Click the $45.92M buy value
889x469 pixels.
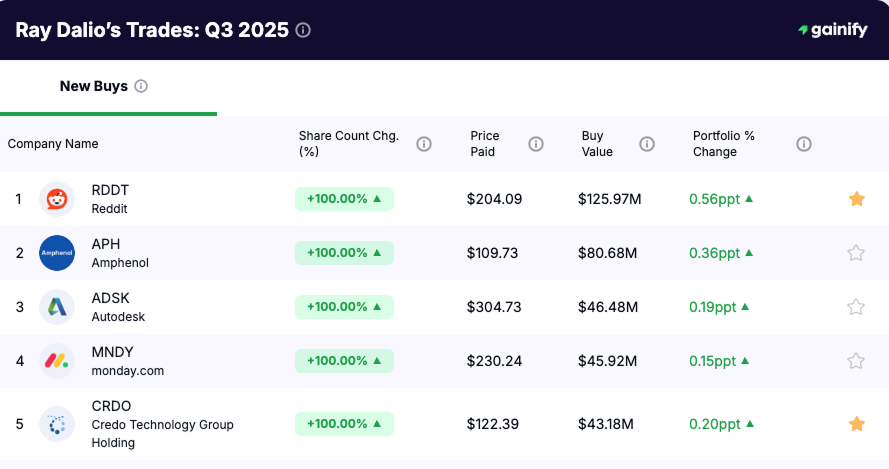tap(607, 361)
